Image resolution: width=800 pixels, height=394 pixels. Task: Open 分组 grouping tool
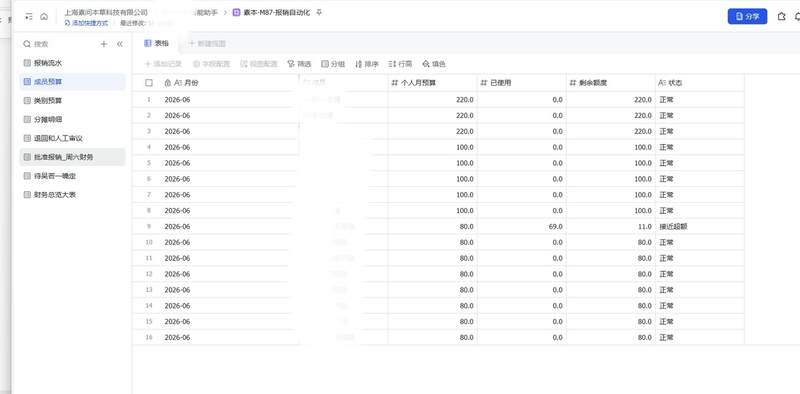pyautogui.click(x=333, y=64)
